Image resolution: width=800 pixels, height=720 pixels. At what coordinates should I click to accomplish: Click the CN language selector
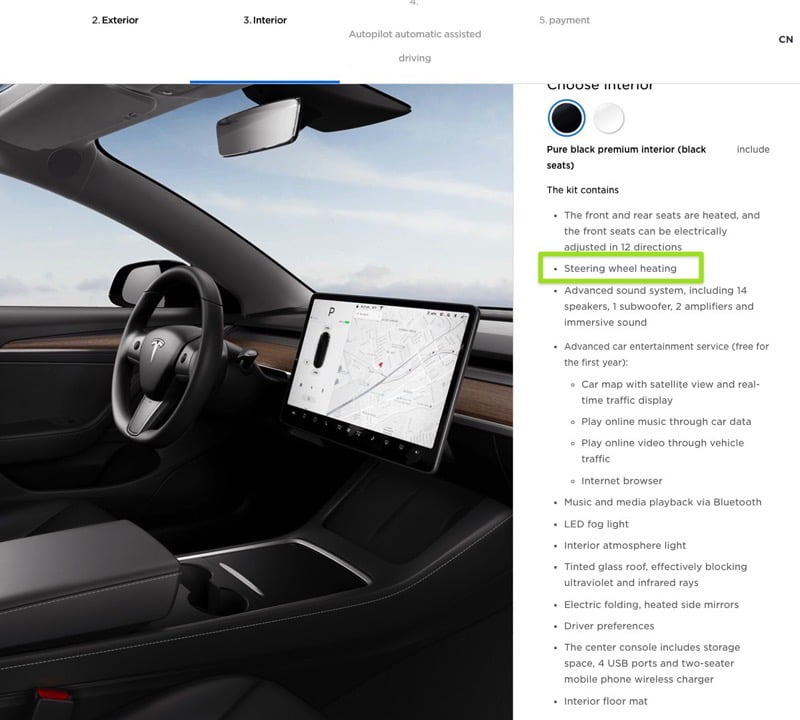pyautogui.click(x=786, y=39)
